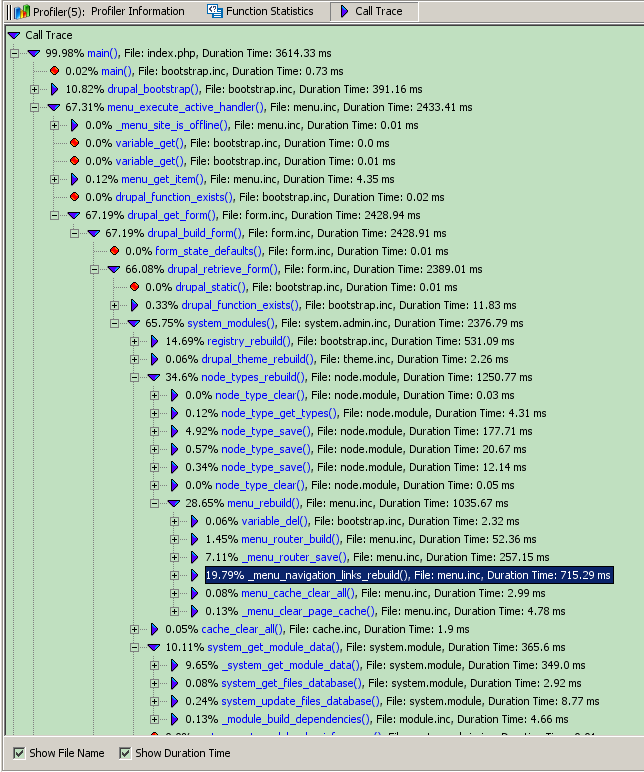Click blue arrow icon of drupal_theme_rebuild()

pos(155,359)
